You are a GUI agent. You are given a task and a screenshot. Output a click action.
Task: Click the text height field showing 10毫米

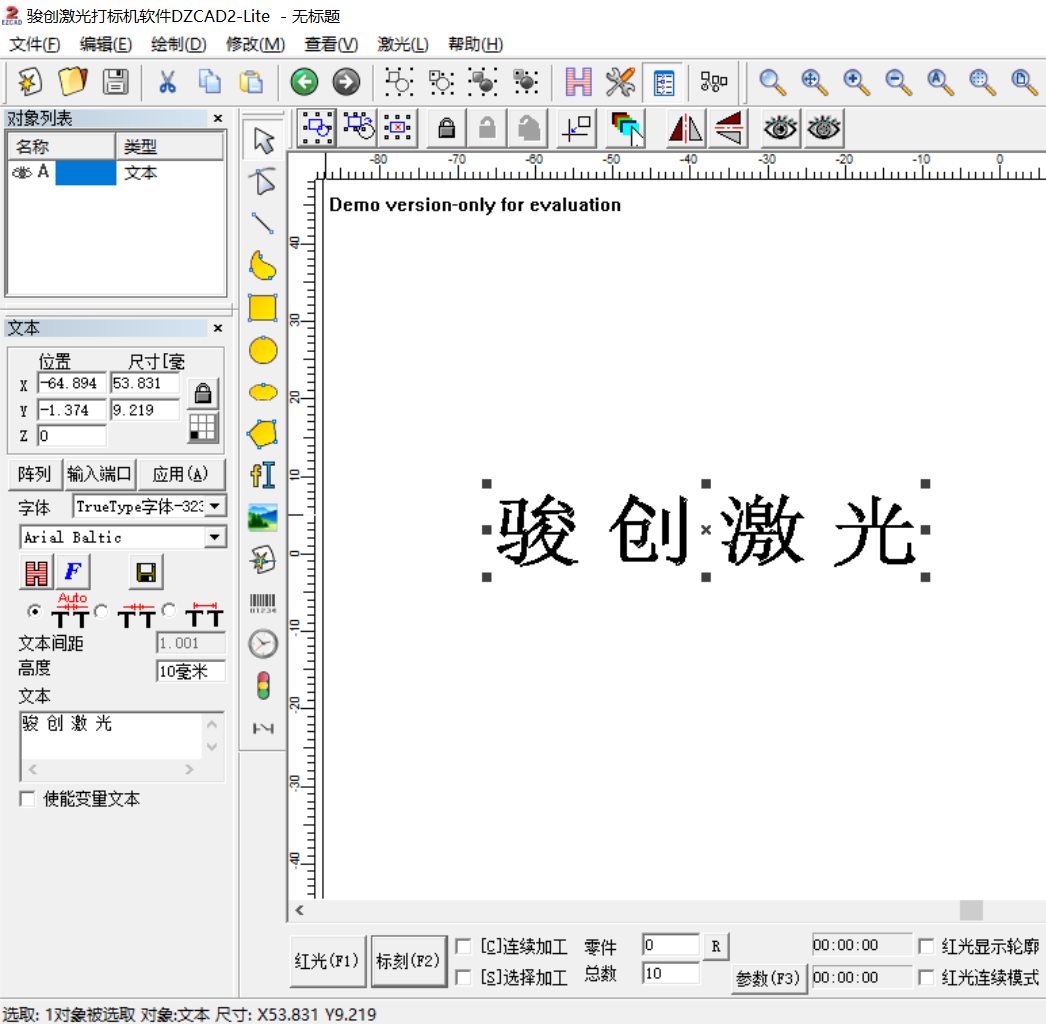pyautogui.click(x=190, y=671)
